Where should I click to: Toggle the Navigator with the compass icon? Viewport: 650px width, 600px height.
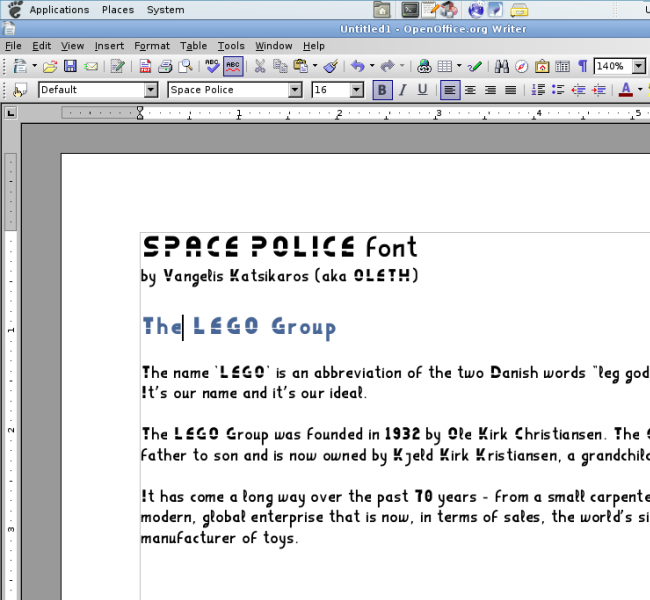[521, 66]
